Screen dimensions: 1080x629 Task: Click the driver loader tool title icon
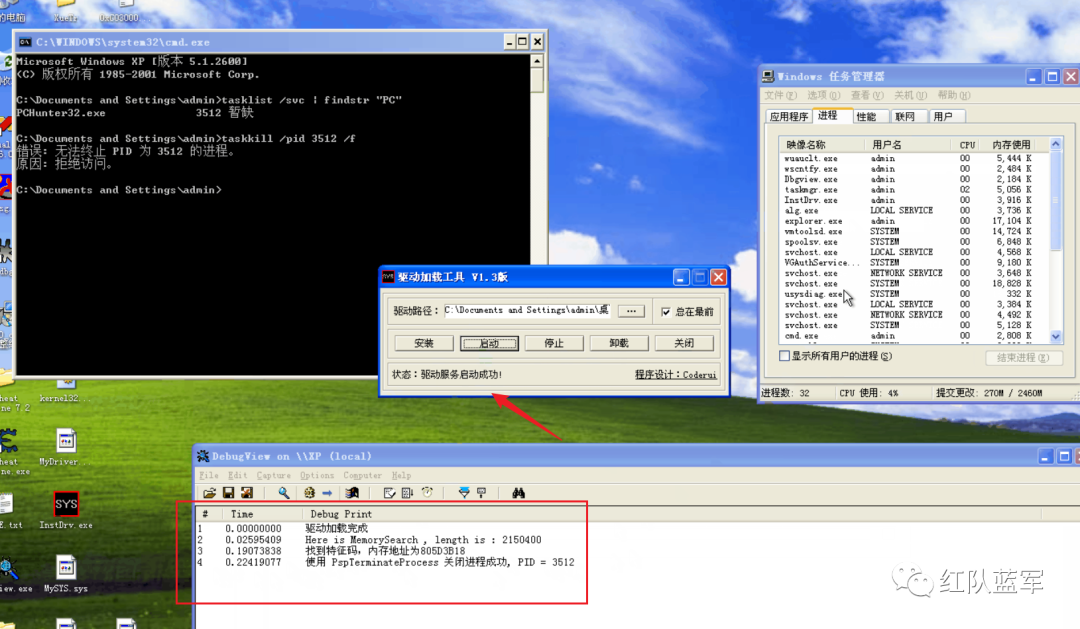point(388,277)
